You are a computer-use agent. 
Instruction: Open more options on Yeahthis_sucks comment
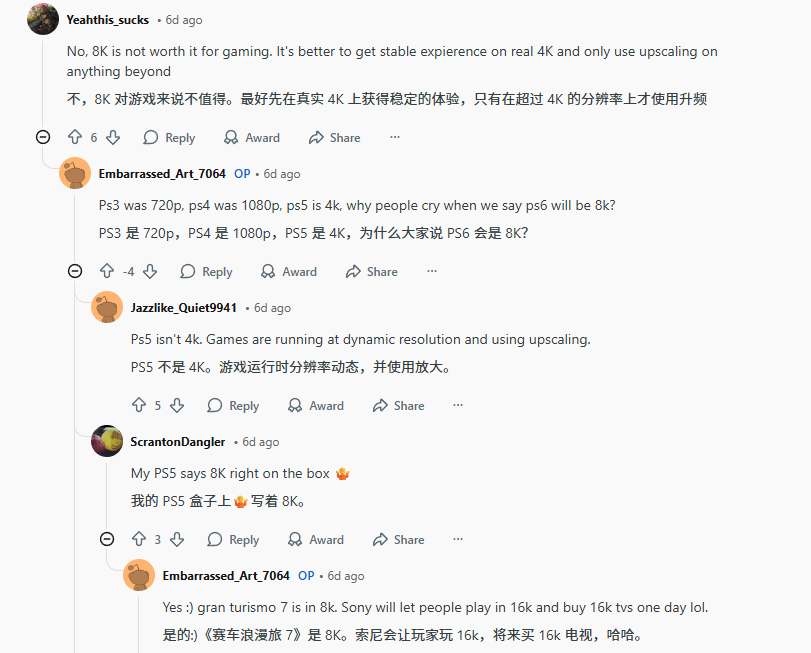click(395, 138)
